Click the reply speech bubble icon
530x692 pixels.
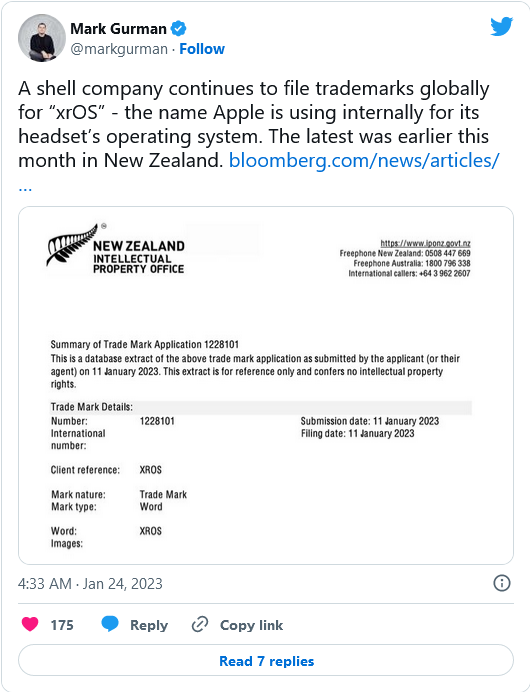coord(110,624)
